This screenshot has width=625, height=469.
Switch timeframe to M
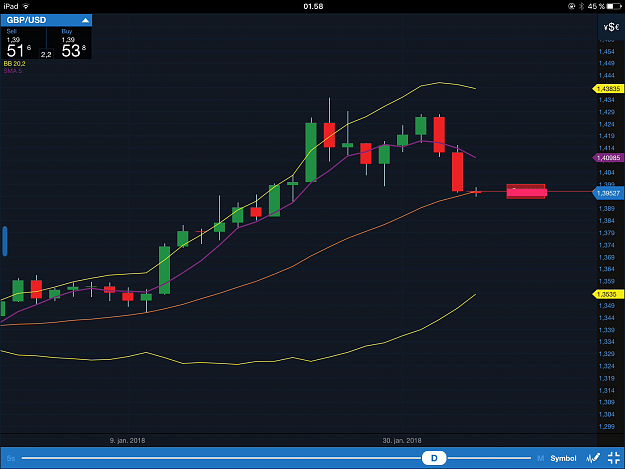(540, 458)
